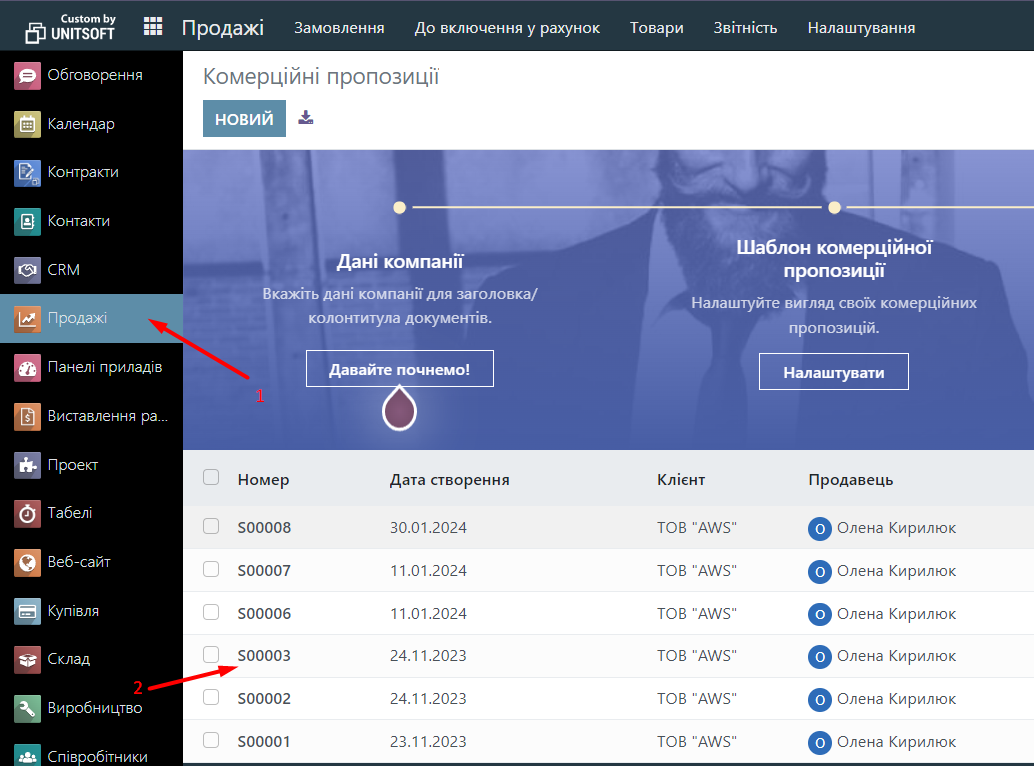The width and height of the screenshot is (1034, 766).
Task: Launch the CRM app icon
Action: [x=27, y=270]
